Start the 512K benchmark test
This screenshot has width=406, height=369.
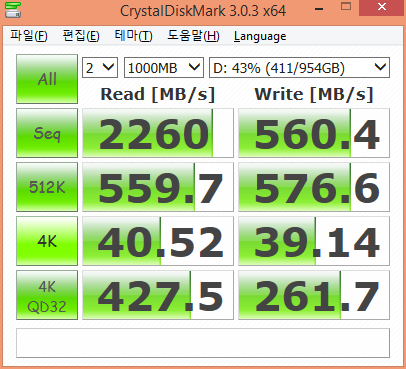(x=47, y=187)
